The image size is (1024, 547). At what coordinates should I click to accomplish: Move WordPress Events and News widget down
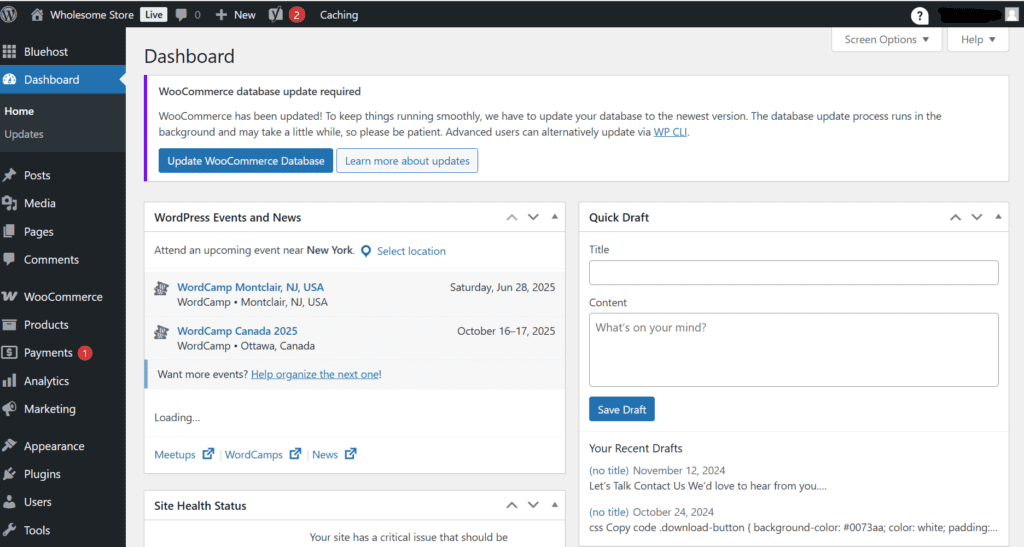pyautogui.click(x=534, y=217)
